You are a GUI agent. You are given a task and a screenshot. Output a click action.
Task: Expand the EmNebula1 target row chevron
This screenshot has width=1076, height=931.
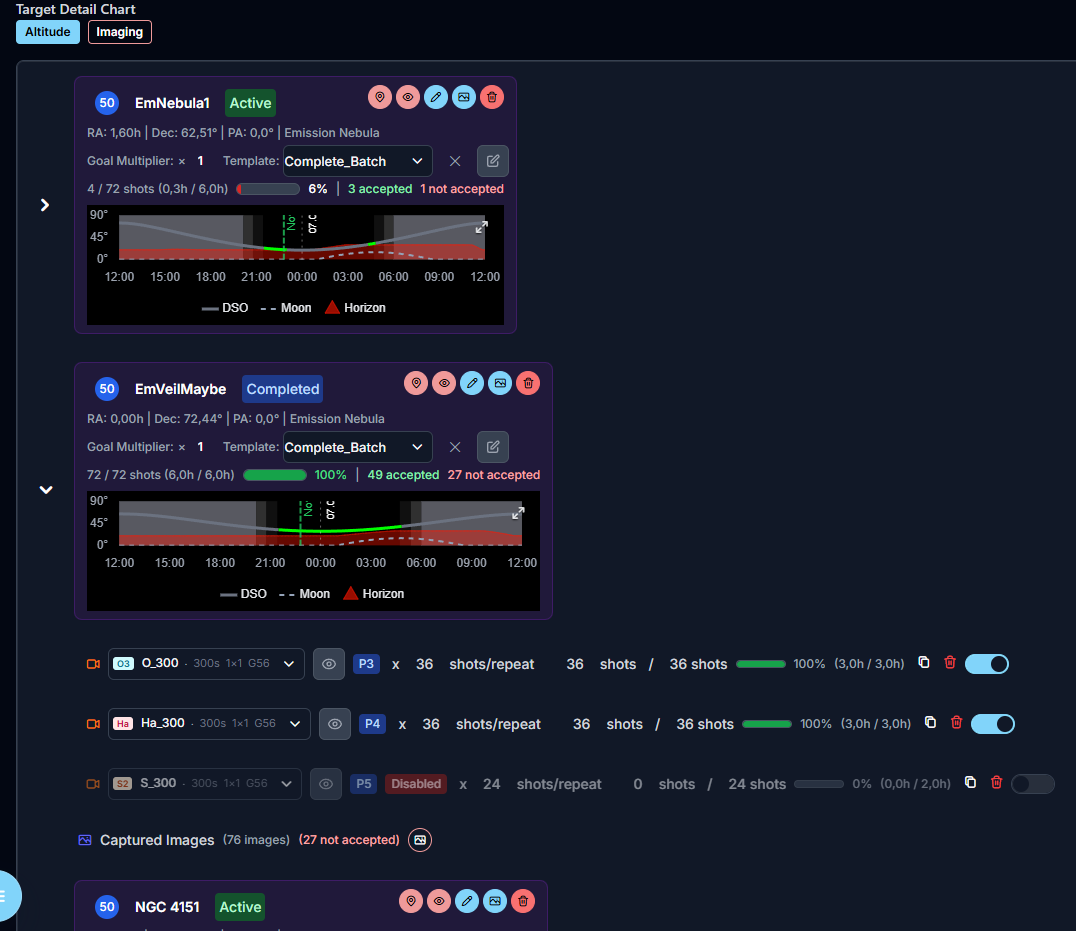click(x=45, y=205)
